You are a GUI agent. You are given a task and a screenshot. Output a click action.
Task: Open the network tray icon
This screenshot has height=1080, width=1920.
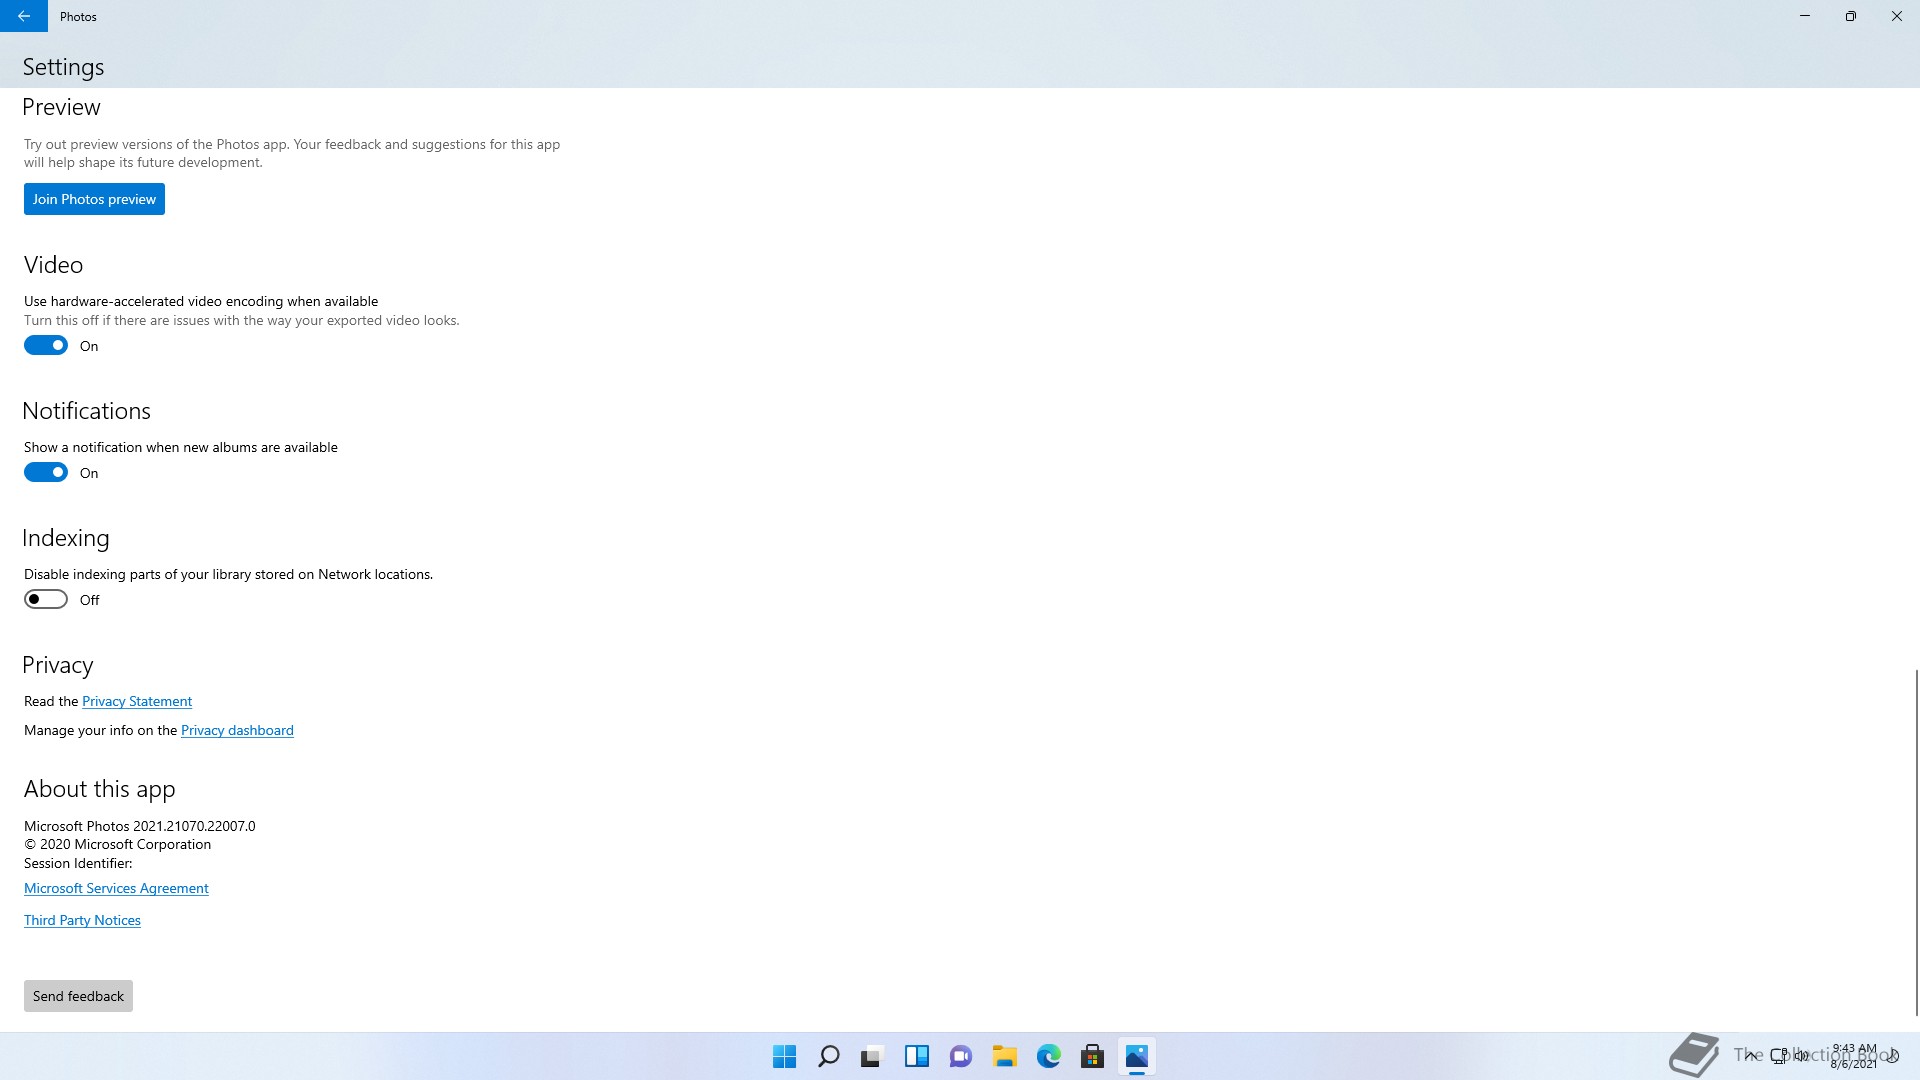1779,1055
